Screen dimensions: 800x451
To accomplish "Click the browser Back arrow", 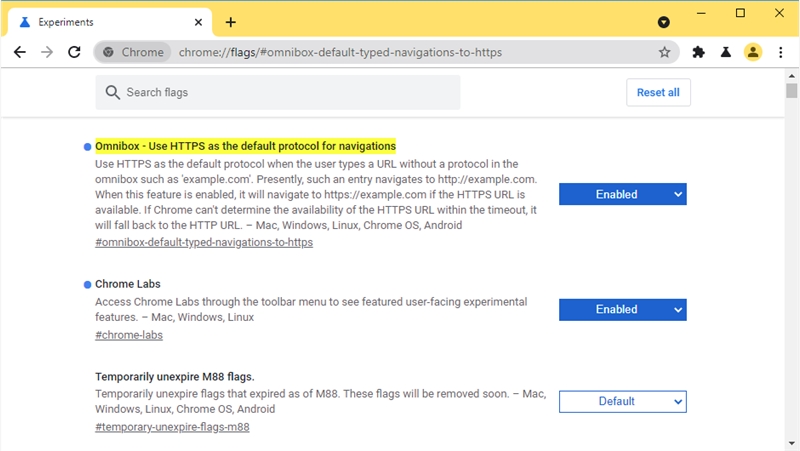I will [x=19, y=52].
